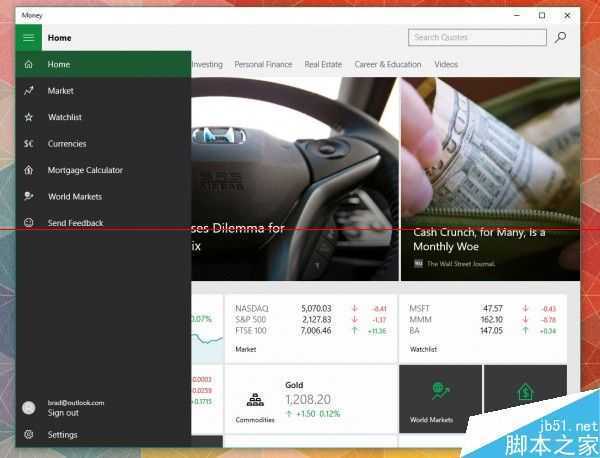The height and width of the screenshot is (458, 600).
Task: Open the Cash Crunch Monthly Woe article
Action: [x=490, y=179]
